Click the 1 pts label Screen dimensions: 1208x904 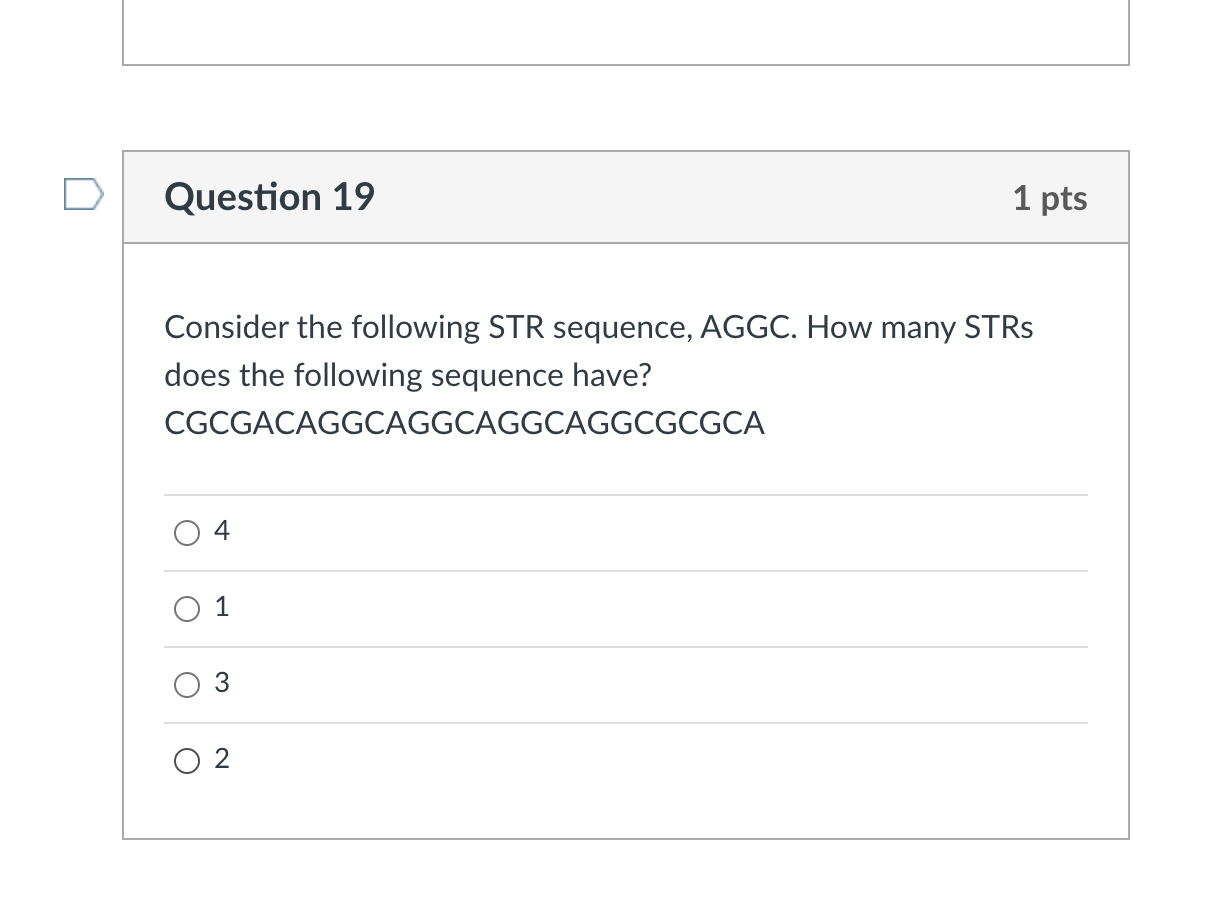1049,198
